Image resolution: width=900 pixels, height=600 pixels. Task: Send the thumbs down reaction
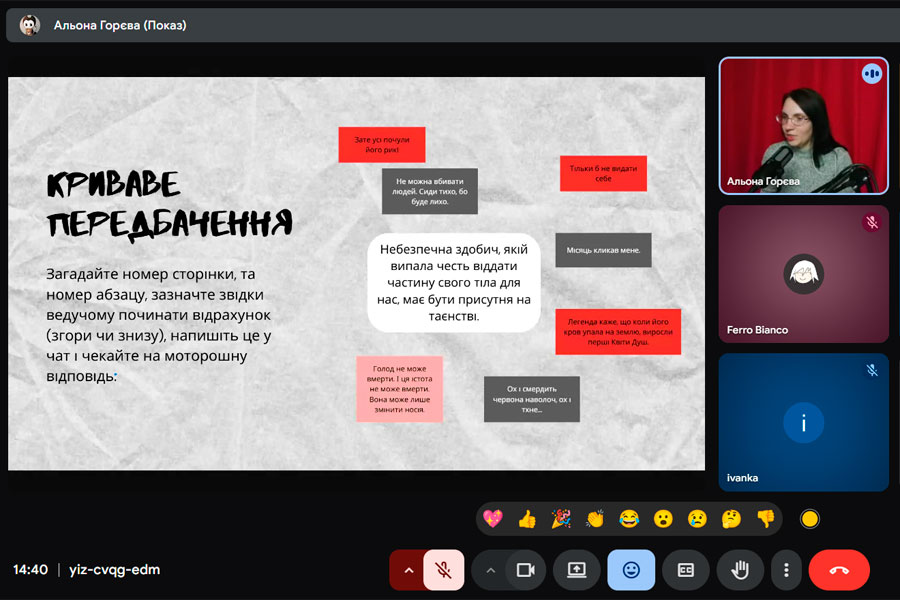click(765, 518)
